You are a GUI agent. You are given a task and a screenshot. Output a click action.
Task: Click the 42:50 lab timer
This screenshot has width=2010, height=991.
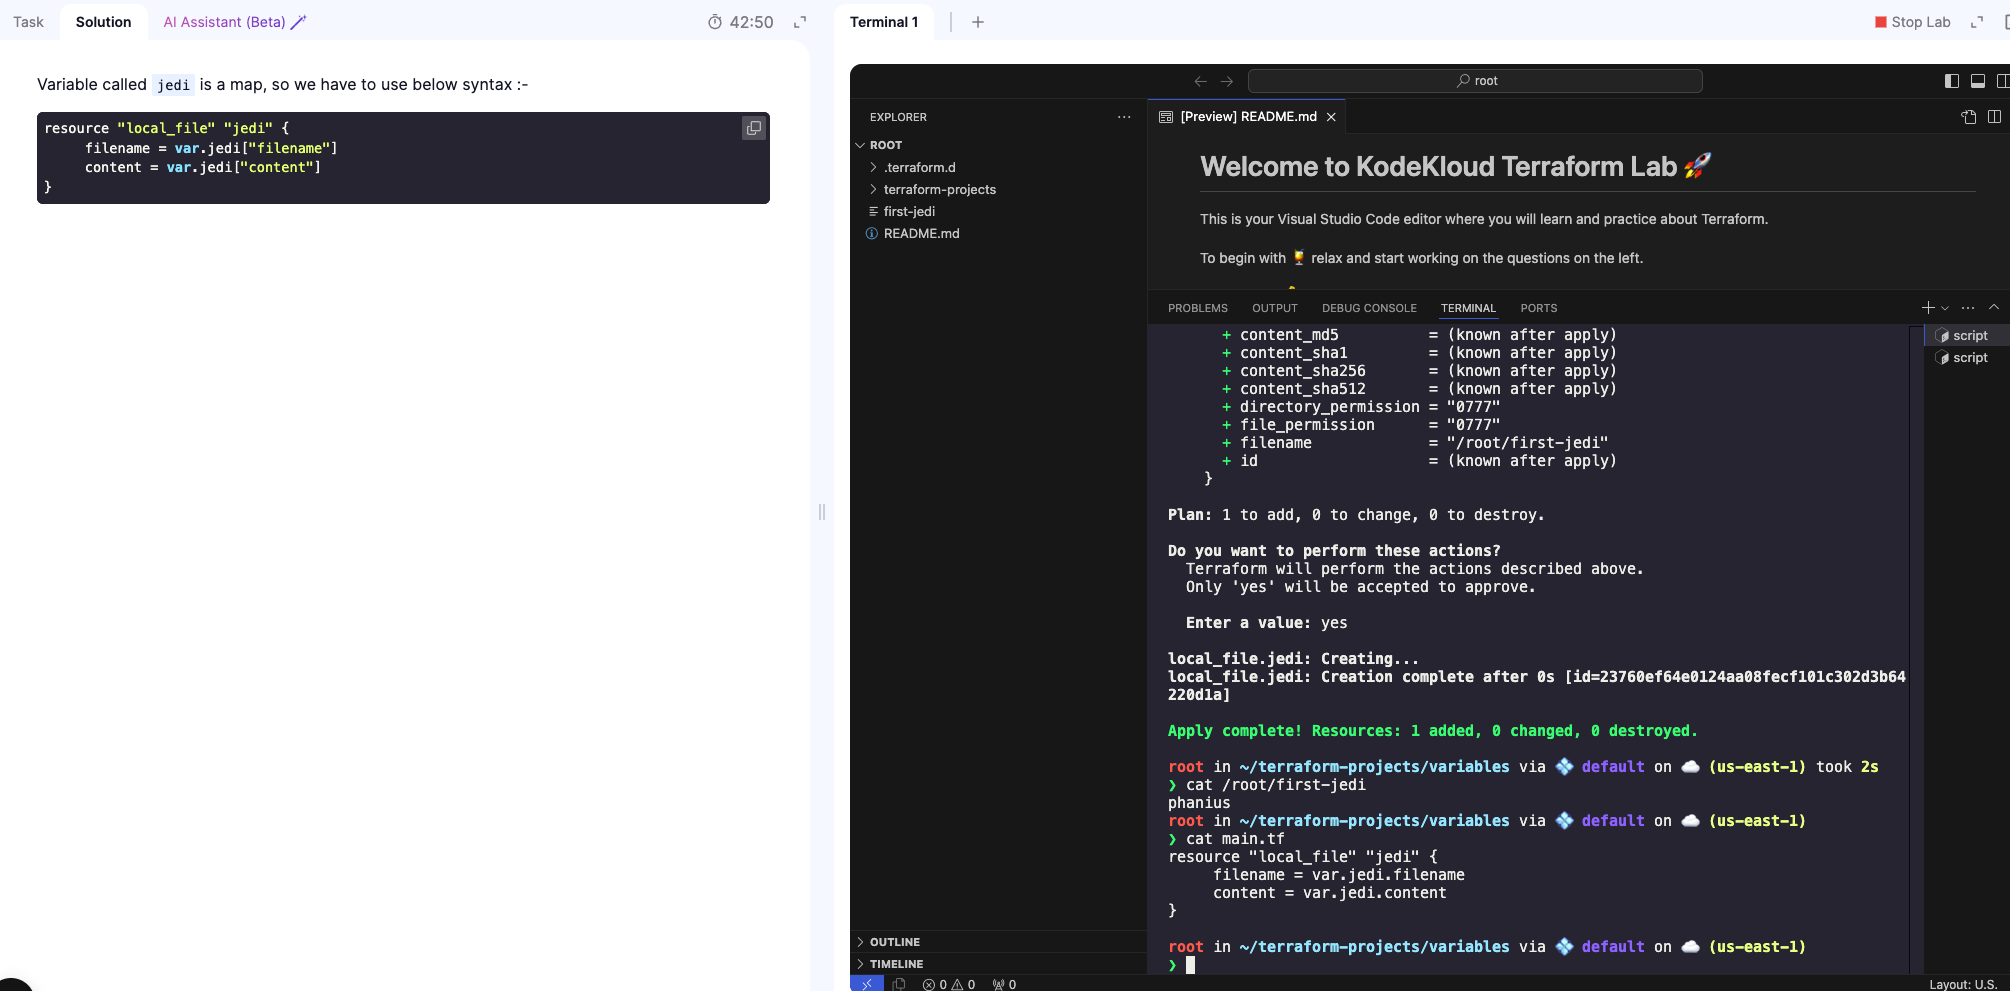coord(741,22)
